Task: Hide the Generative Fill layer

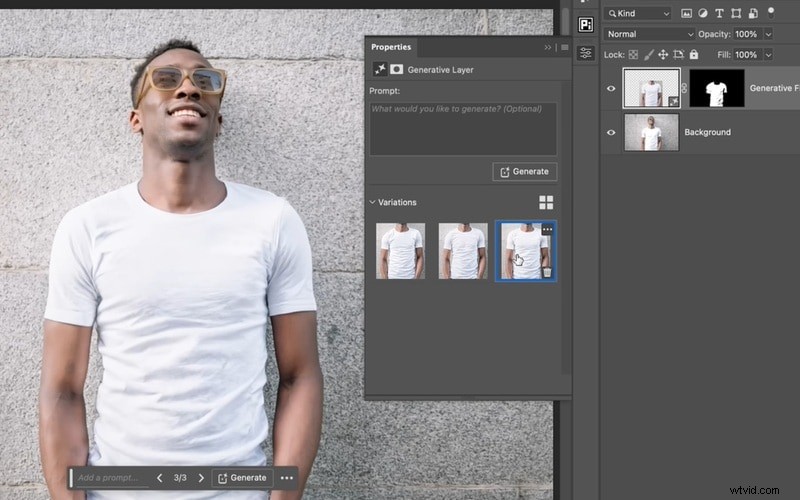Action: pos(611,88)
